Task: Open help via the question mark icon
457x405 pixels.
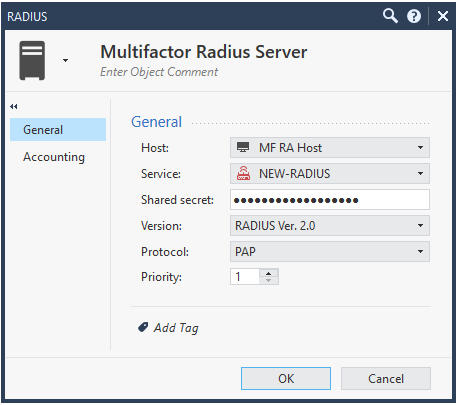Action: (x=414, y=16)
